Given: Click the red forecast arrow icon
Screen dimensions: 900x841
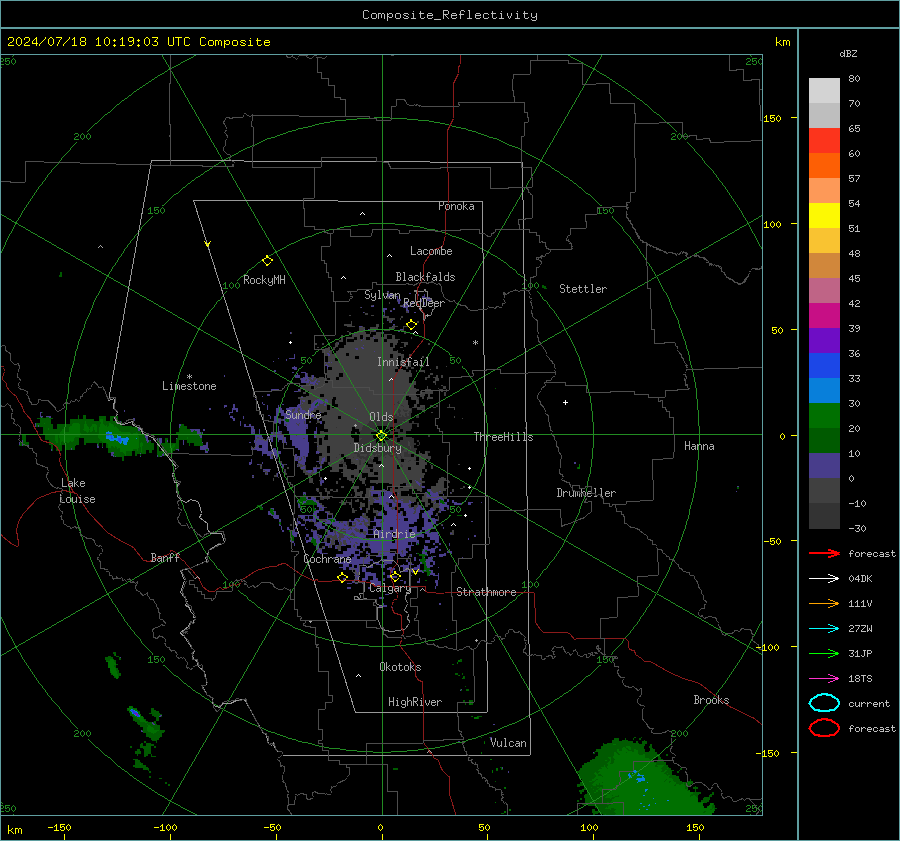Looking at the screenshot, I should 824,553.
